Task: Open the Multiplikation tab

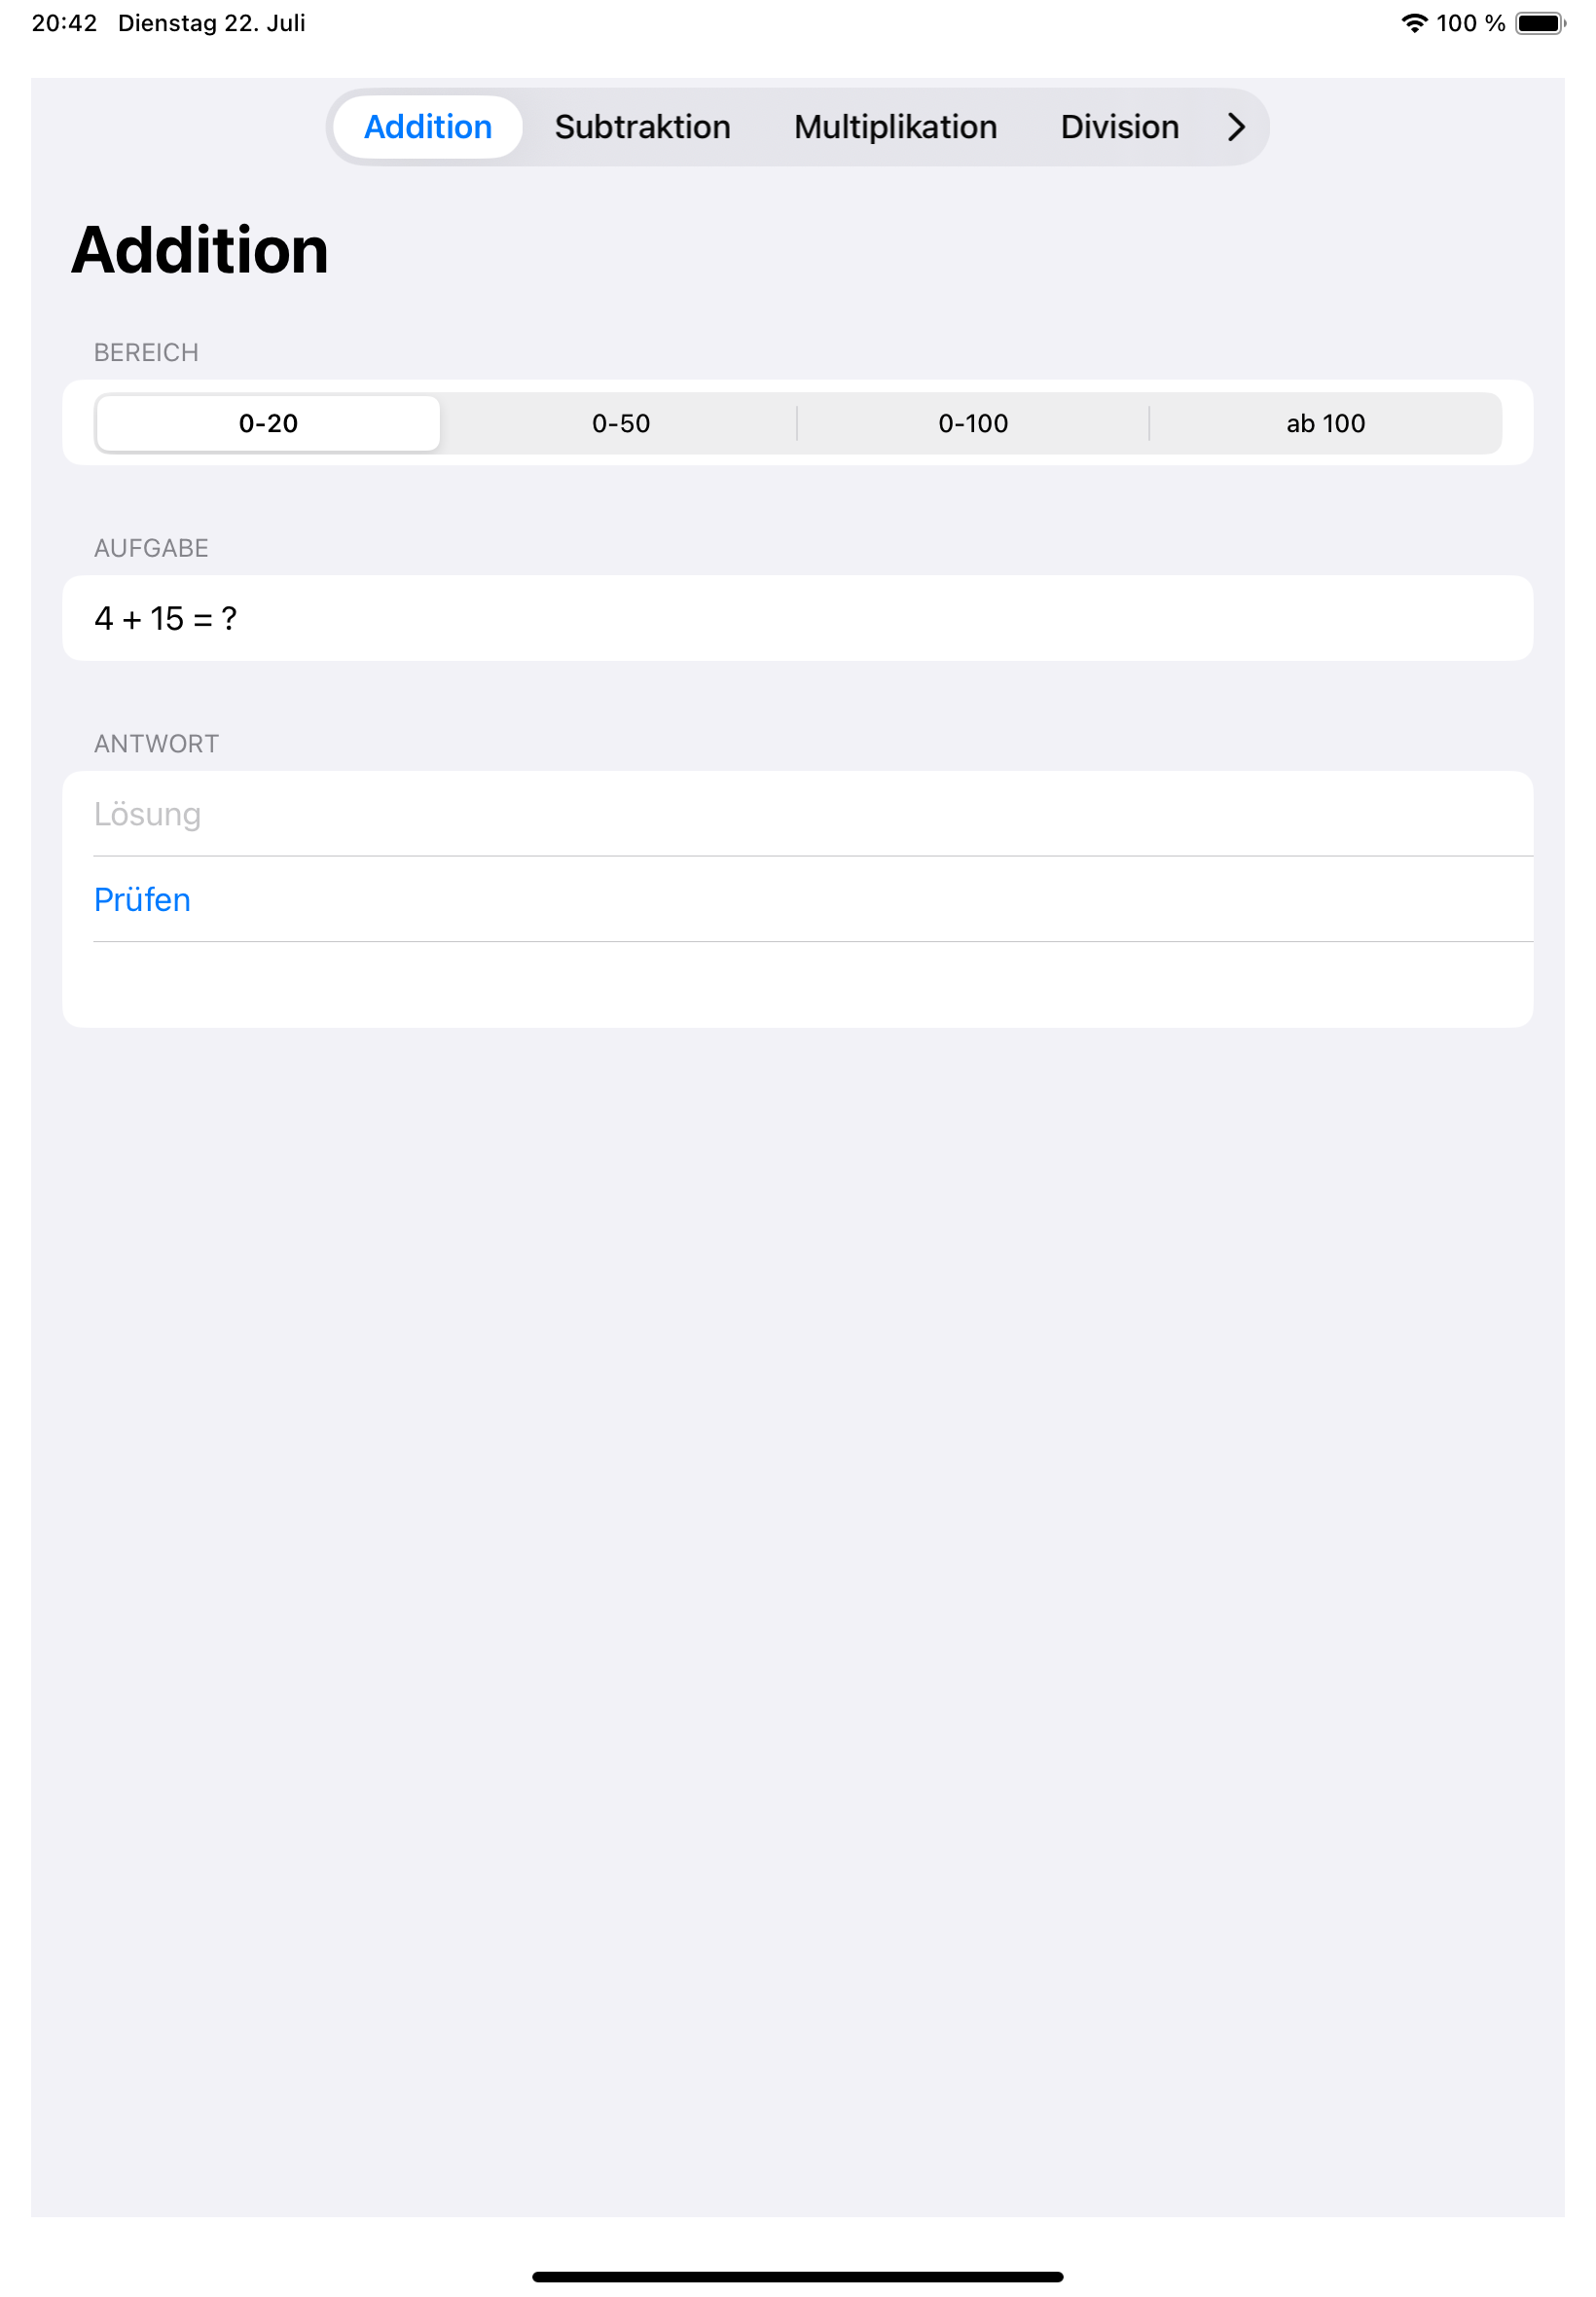Action: point(895,127)
